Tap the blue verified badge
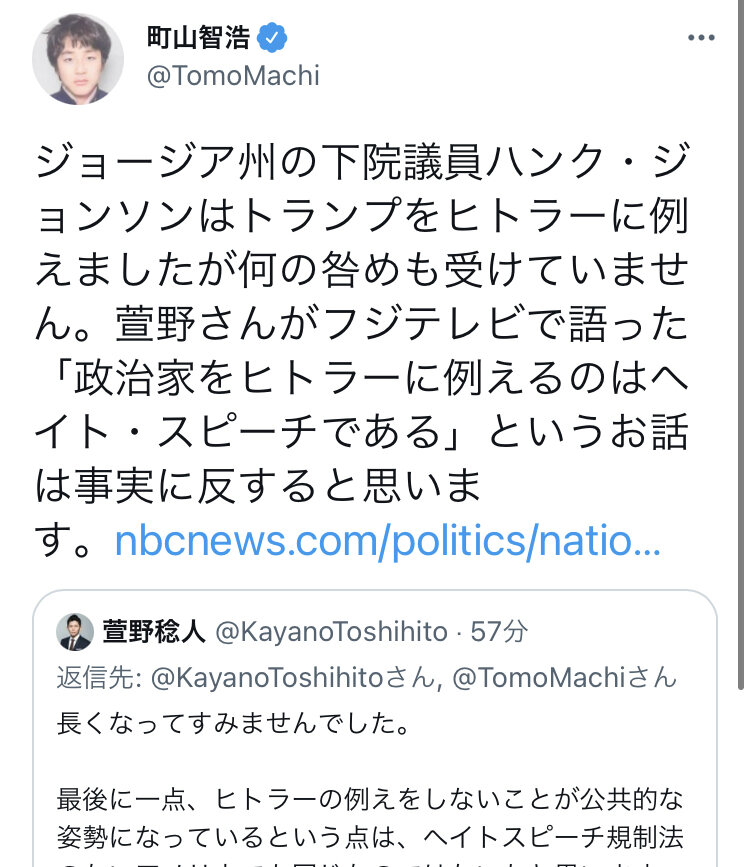Image resolution: width=750 pixels, height=867 pixels. coord(272,38)
